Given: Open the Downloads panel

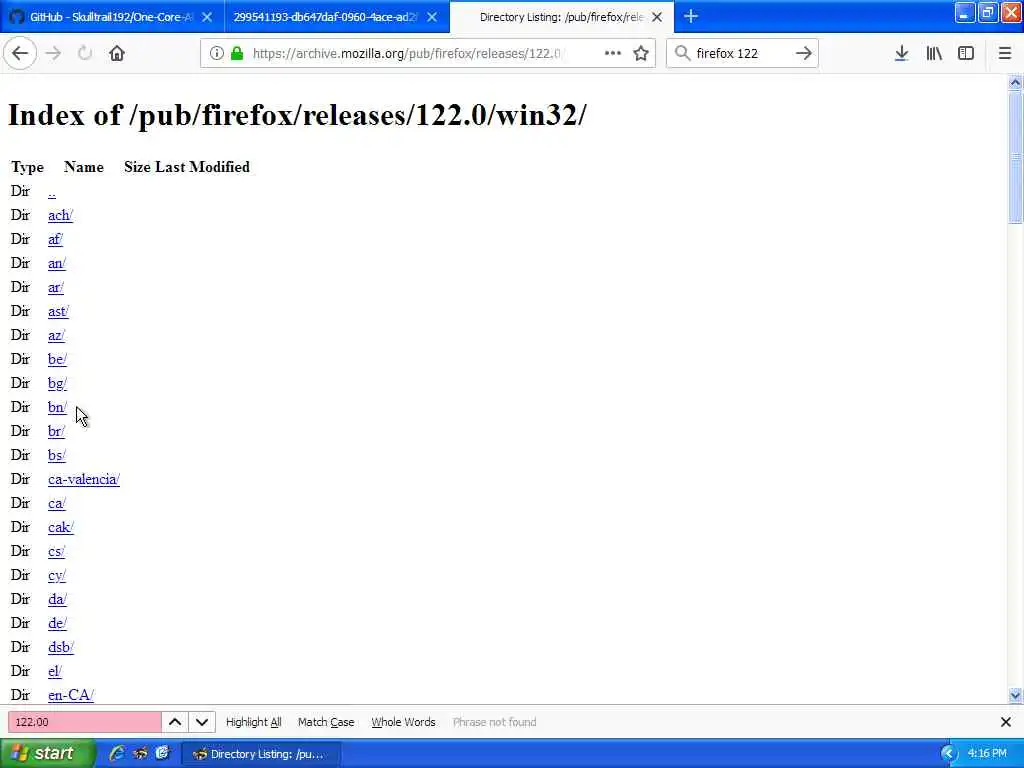Looking at the screenshot, I should pyautogui.click(x=901, y=53).
